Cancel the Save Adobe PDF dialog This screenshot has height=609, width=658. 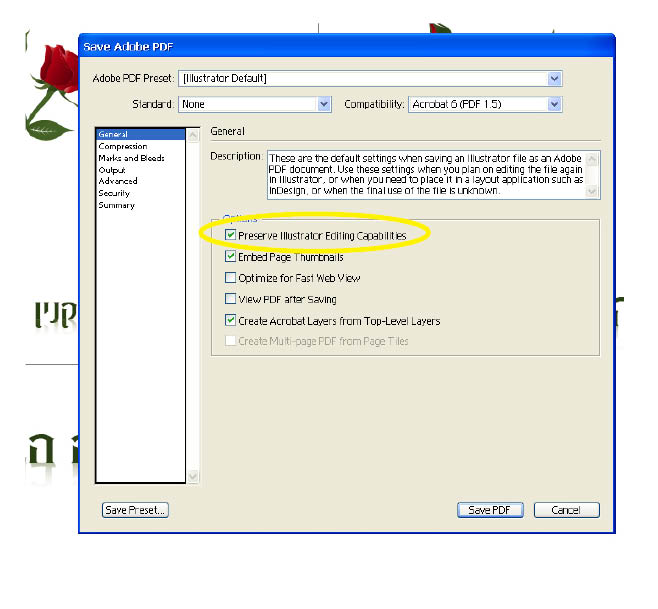tap(567, 510)
